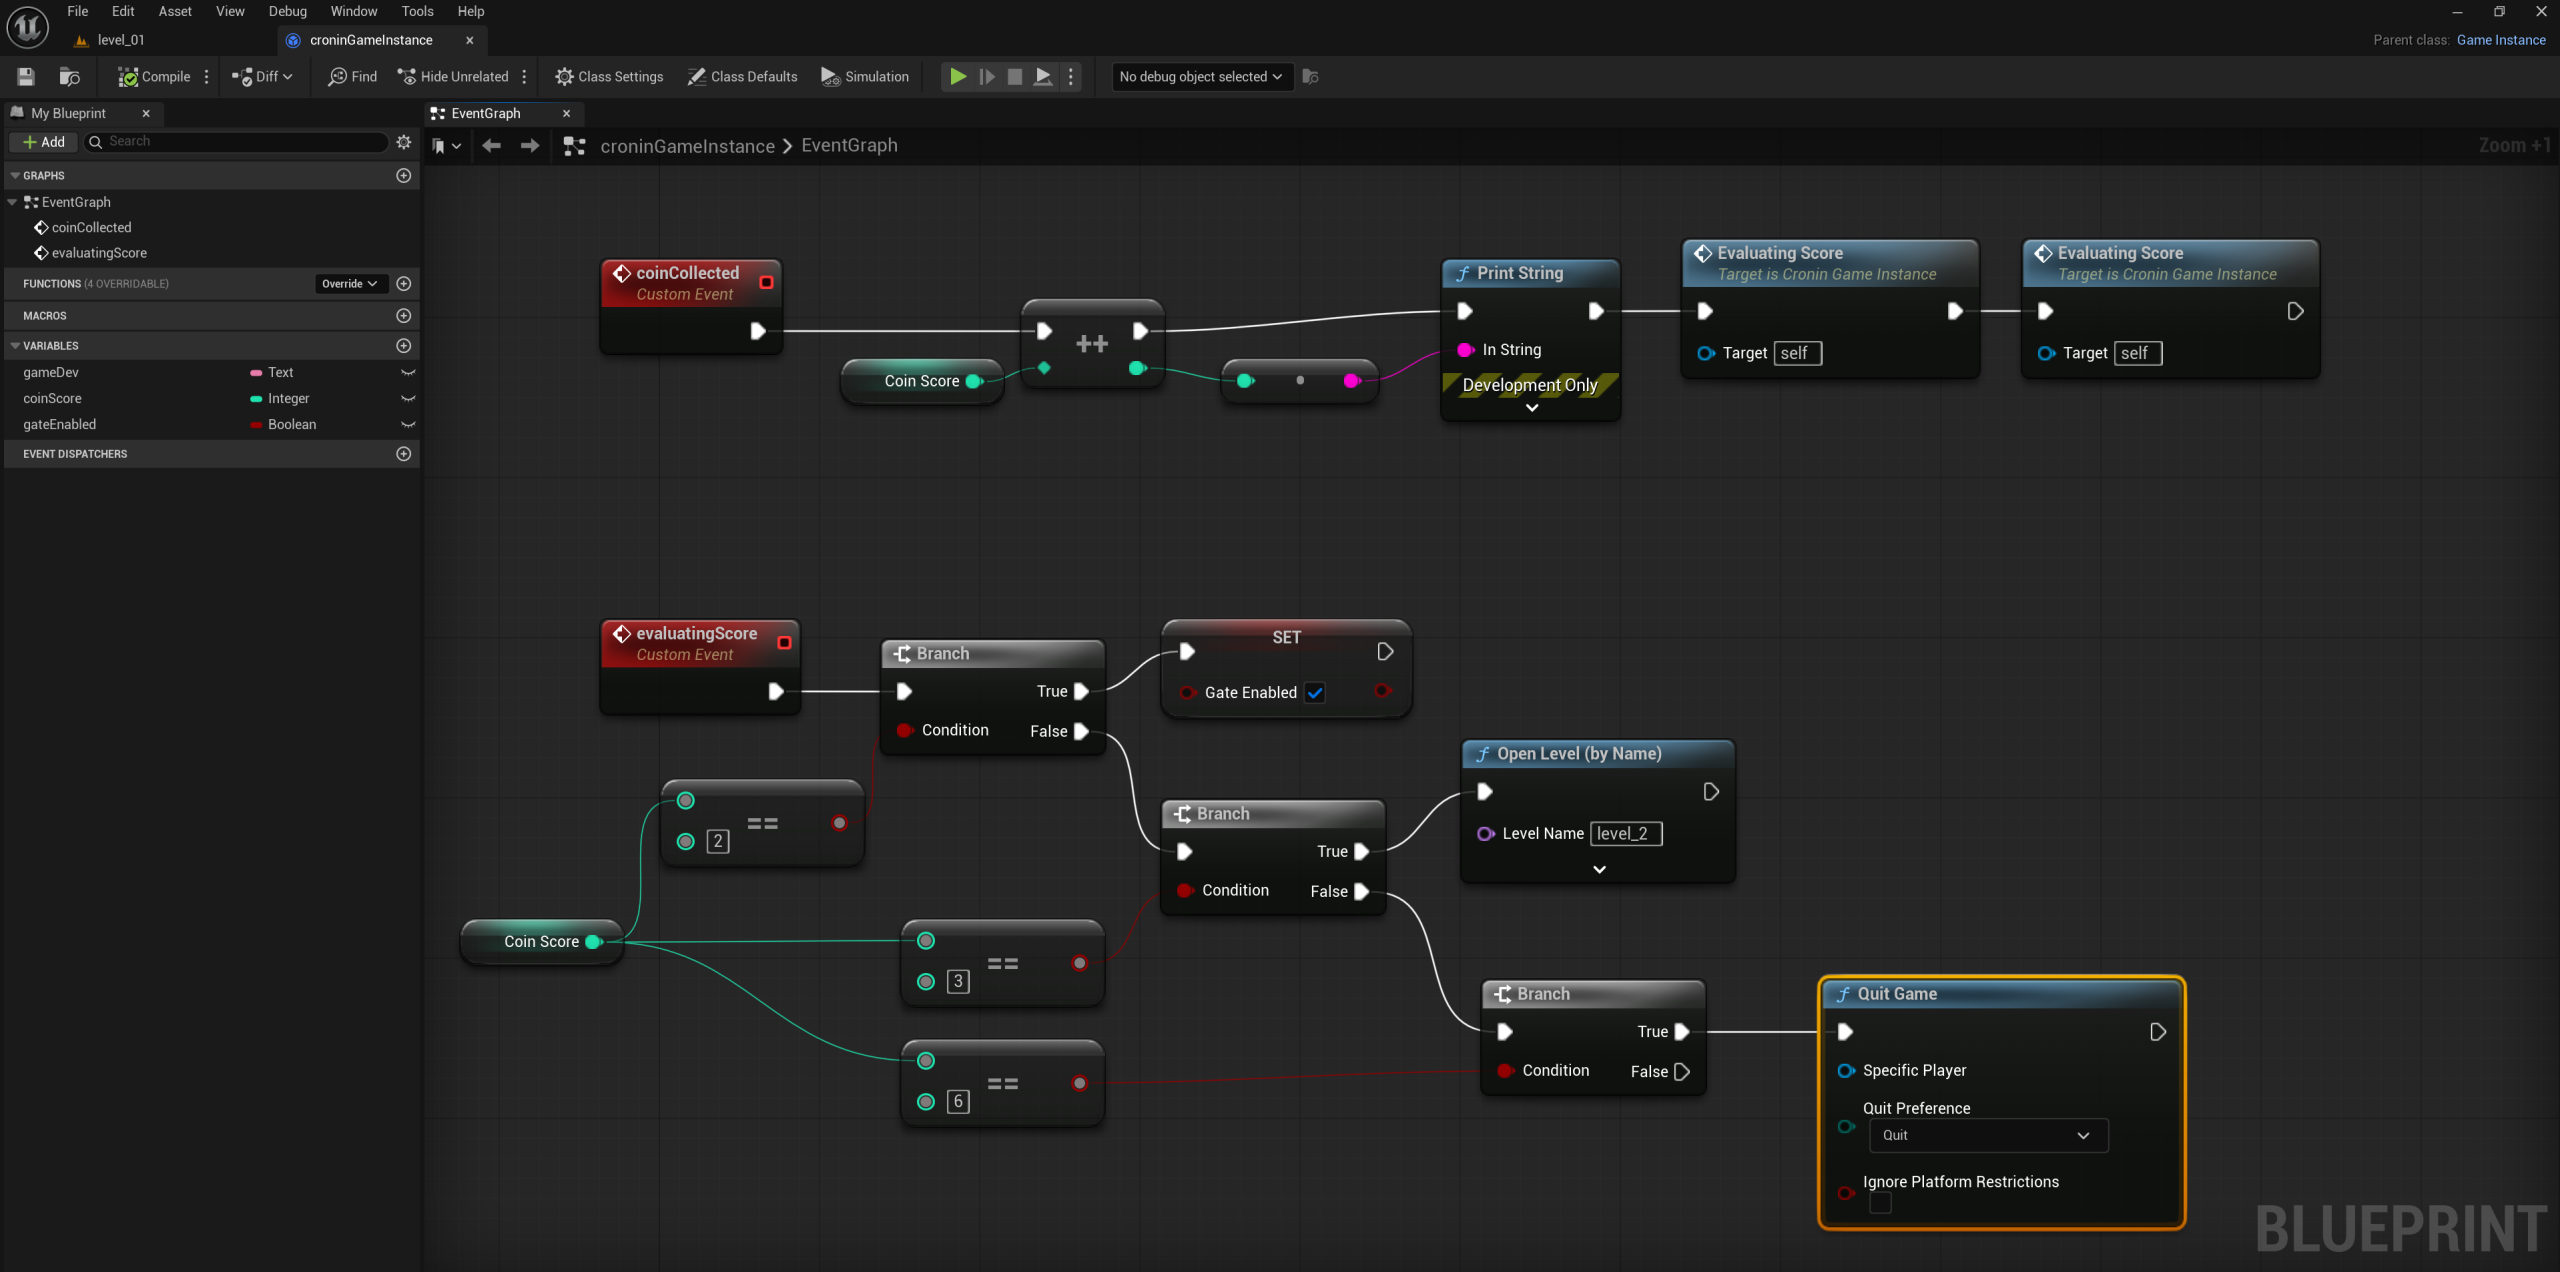
Task: Click the Level Name input field
Action: 1625,833
